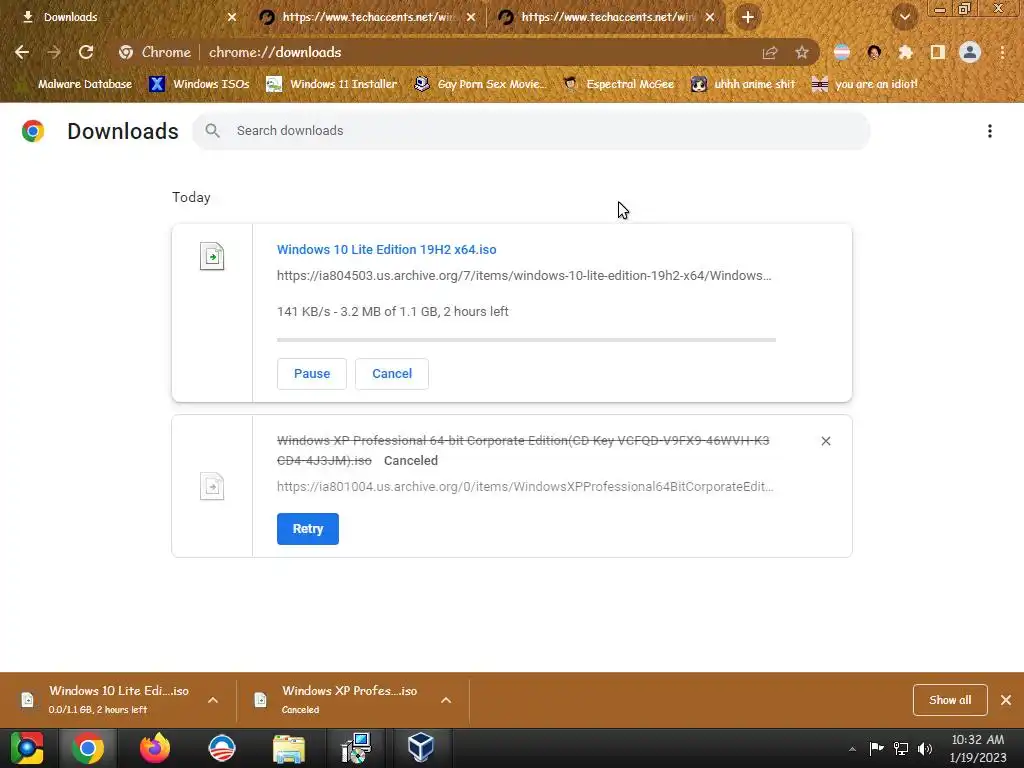Click the Windows 10 Lite file icon
This screenshot has height=768, width=1024.
(212, 256)
